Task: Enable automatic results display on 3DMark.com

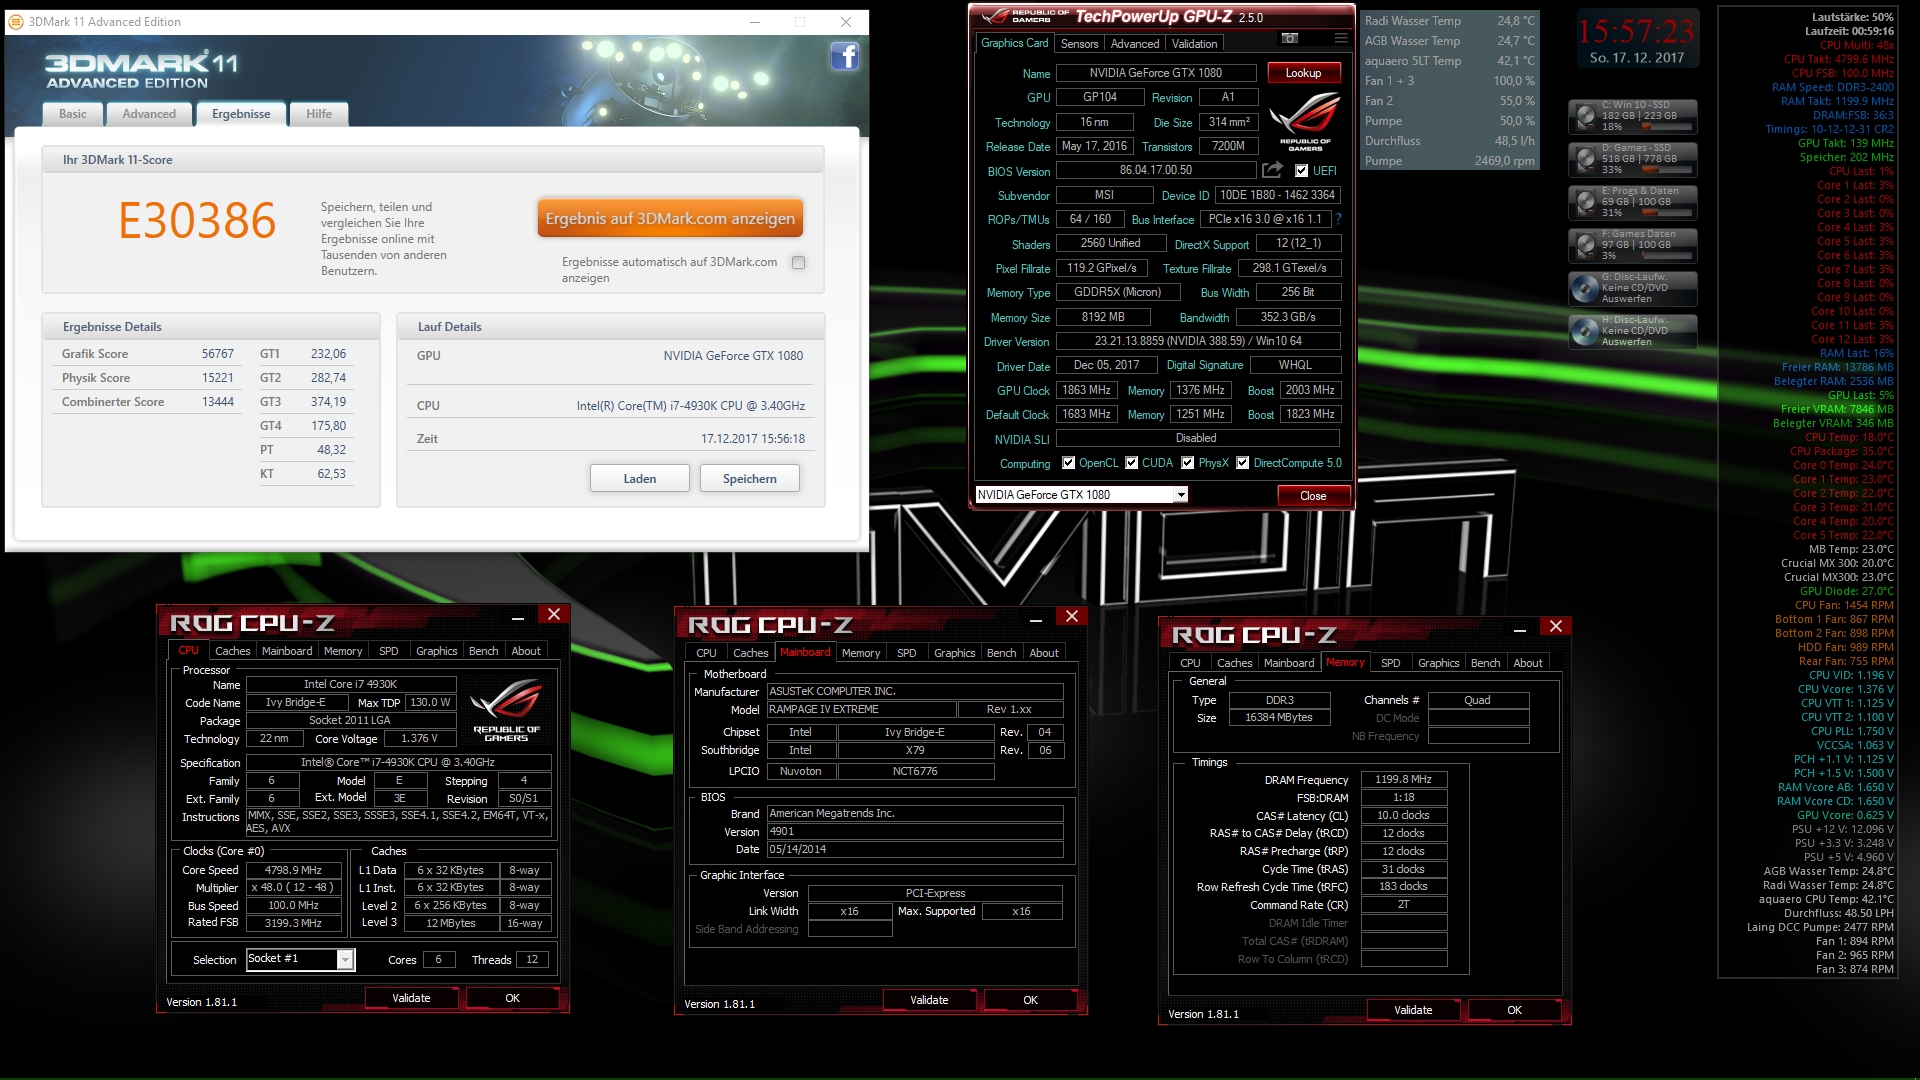Action: (798, 263)
